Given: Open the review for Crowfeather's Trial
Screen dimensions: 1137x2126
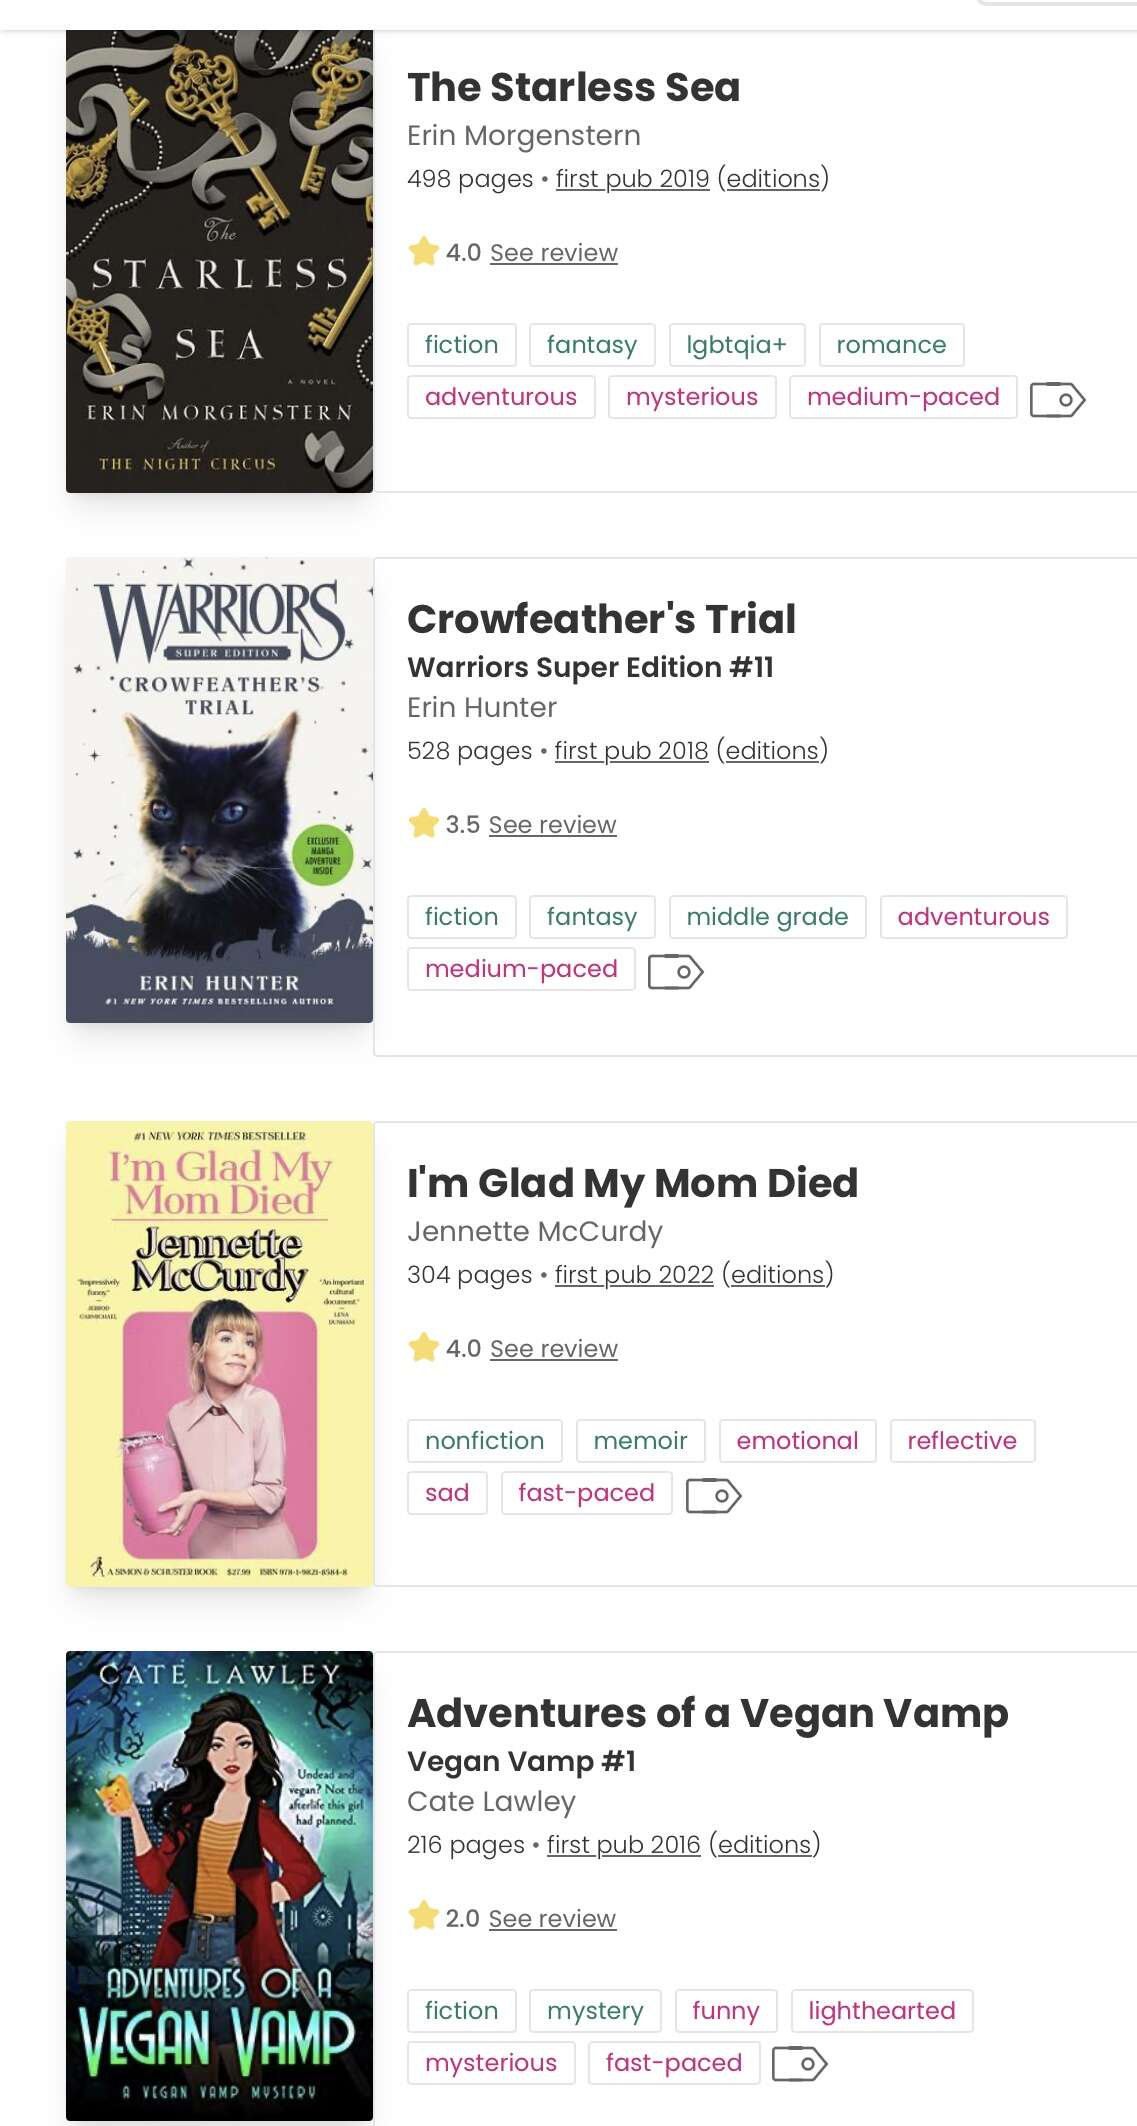Looking at the screenshot, I should 552,825.
